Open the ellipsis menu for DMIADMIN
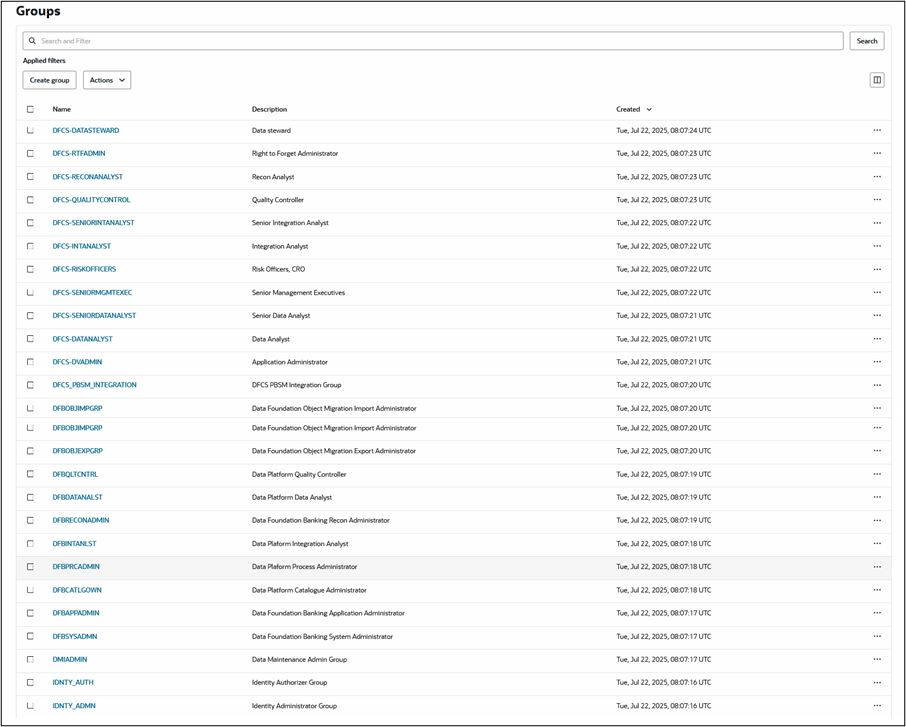Screen dimensions: 906x727 pyautogui.click(x=877, y=659)
